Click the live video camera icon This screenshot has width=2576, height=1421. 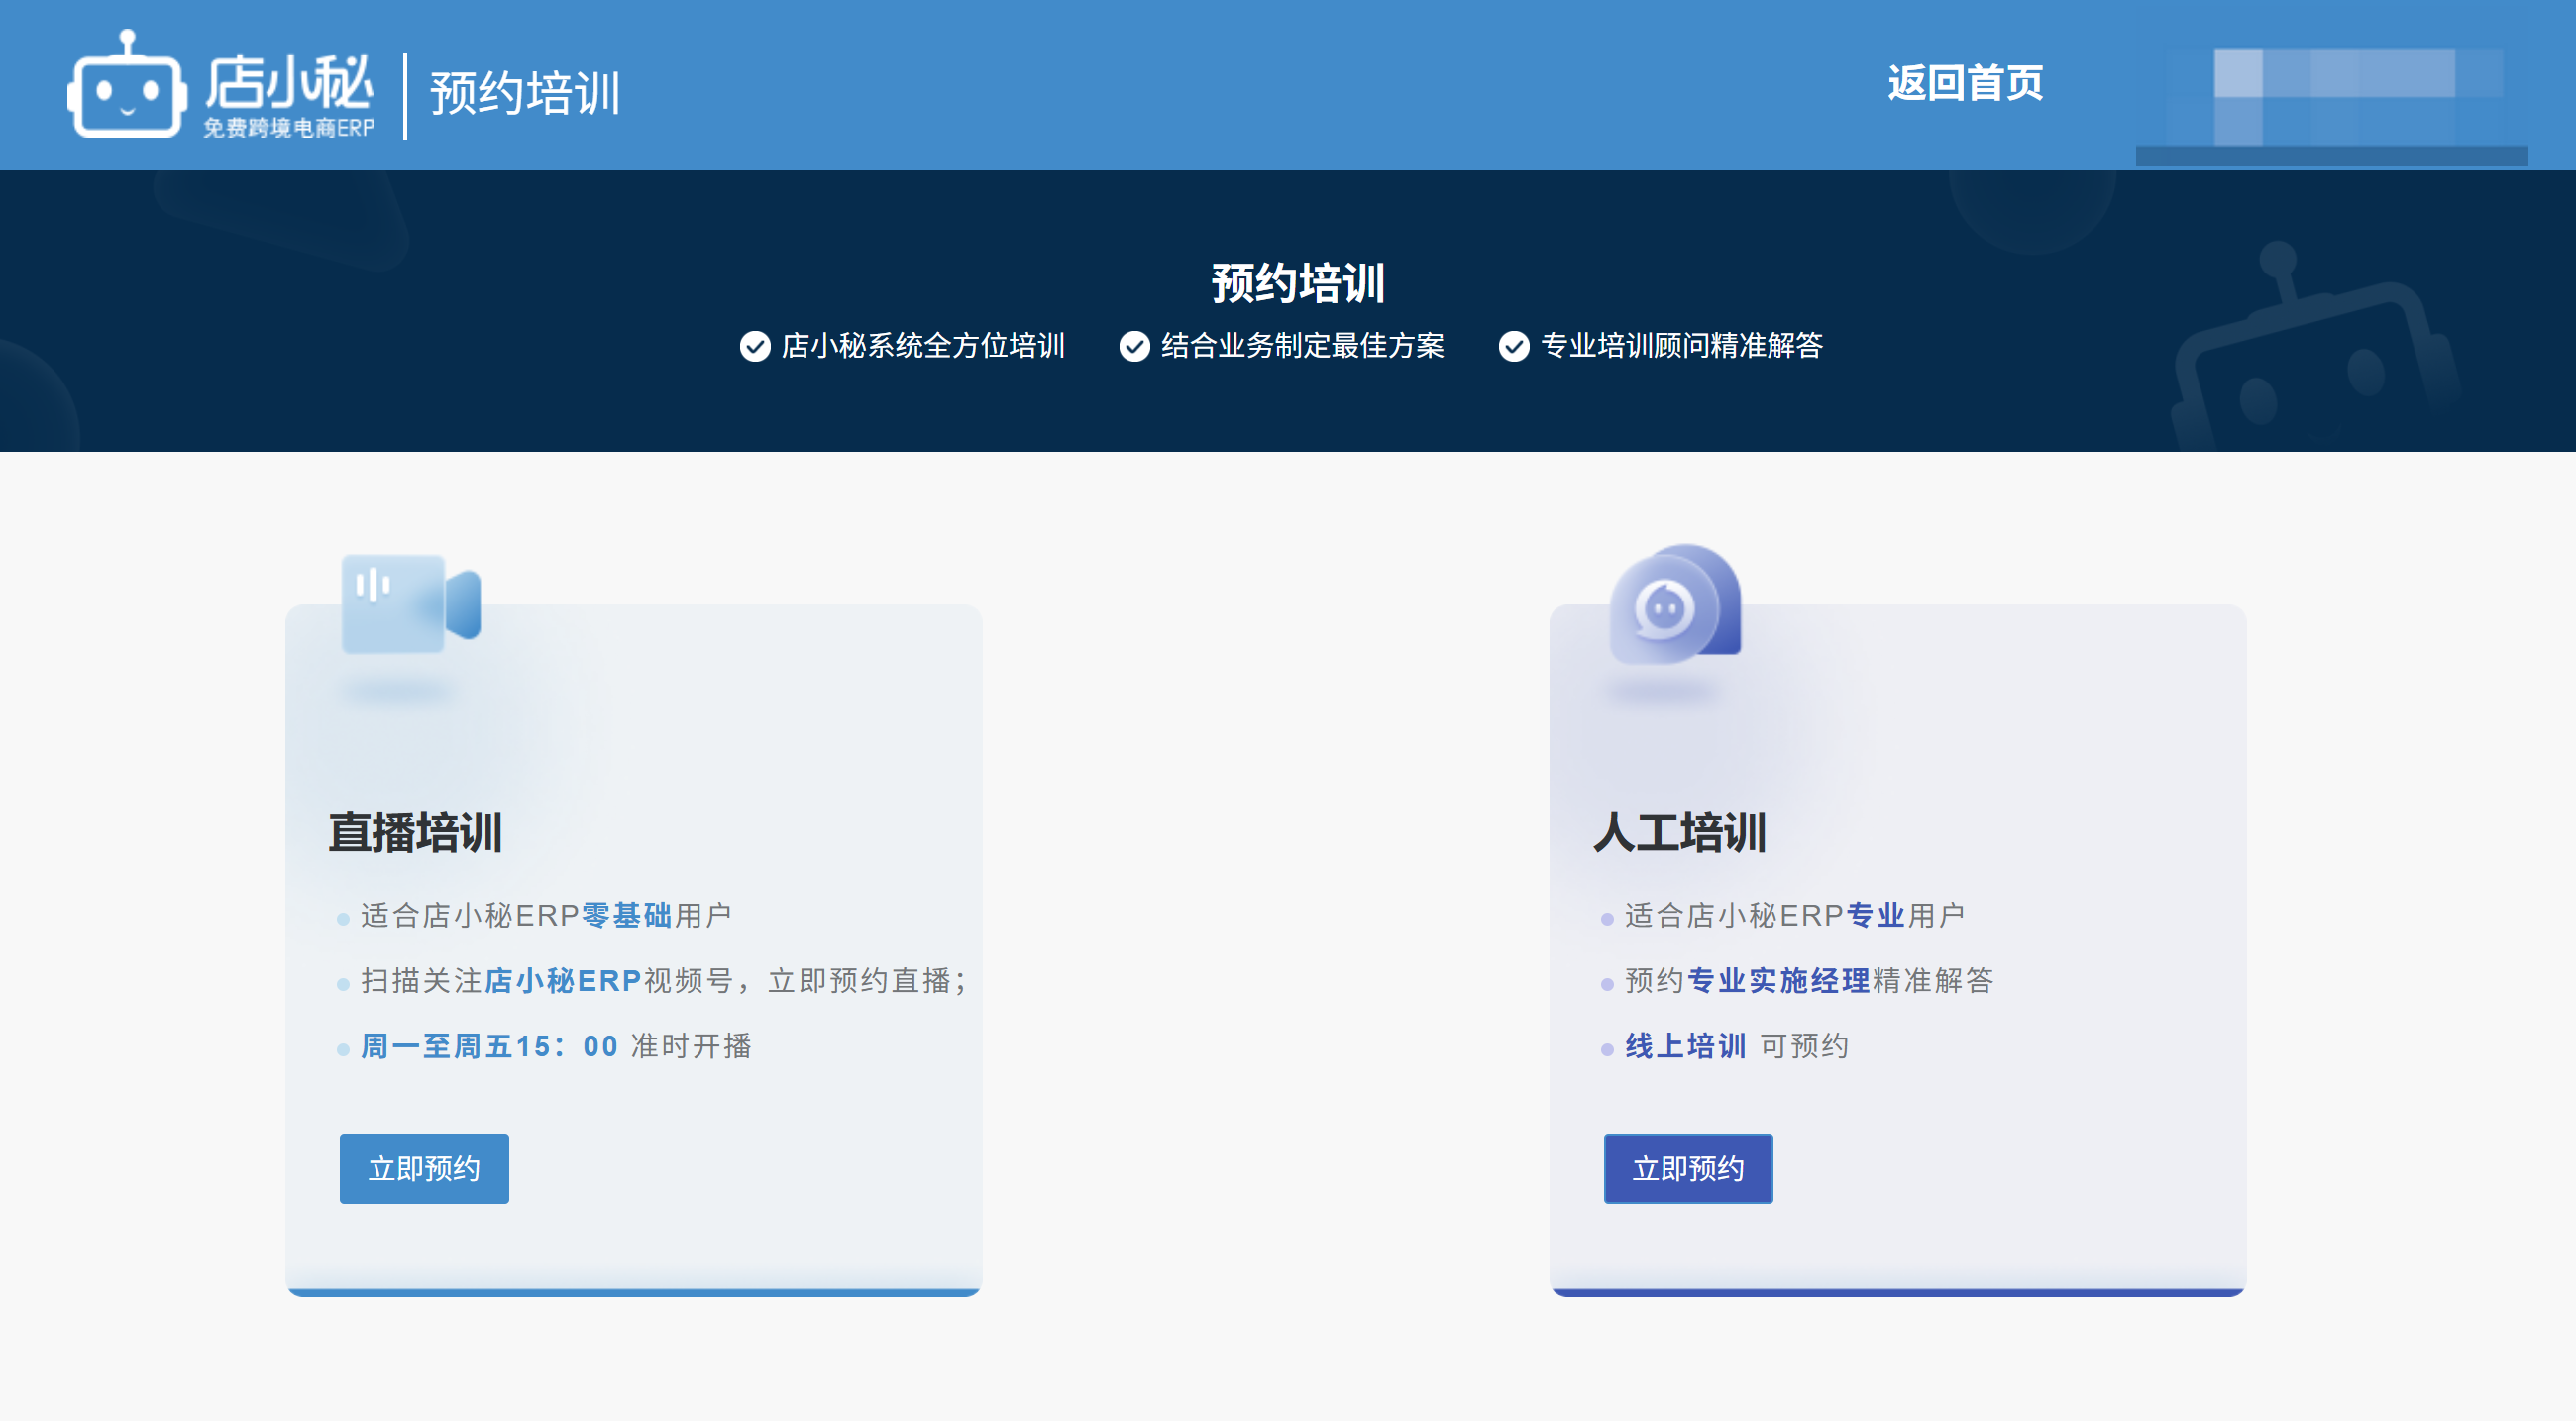pos(410,604)
